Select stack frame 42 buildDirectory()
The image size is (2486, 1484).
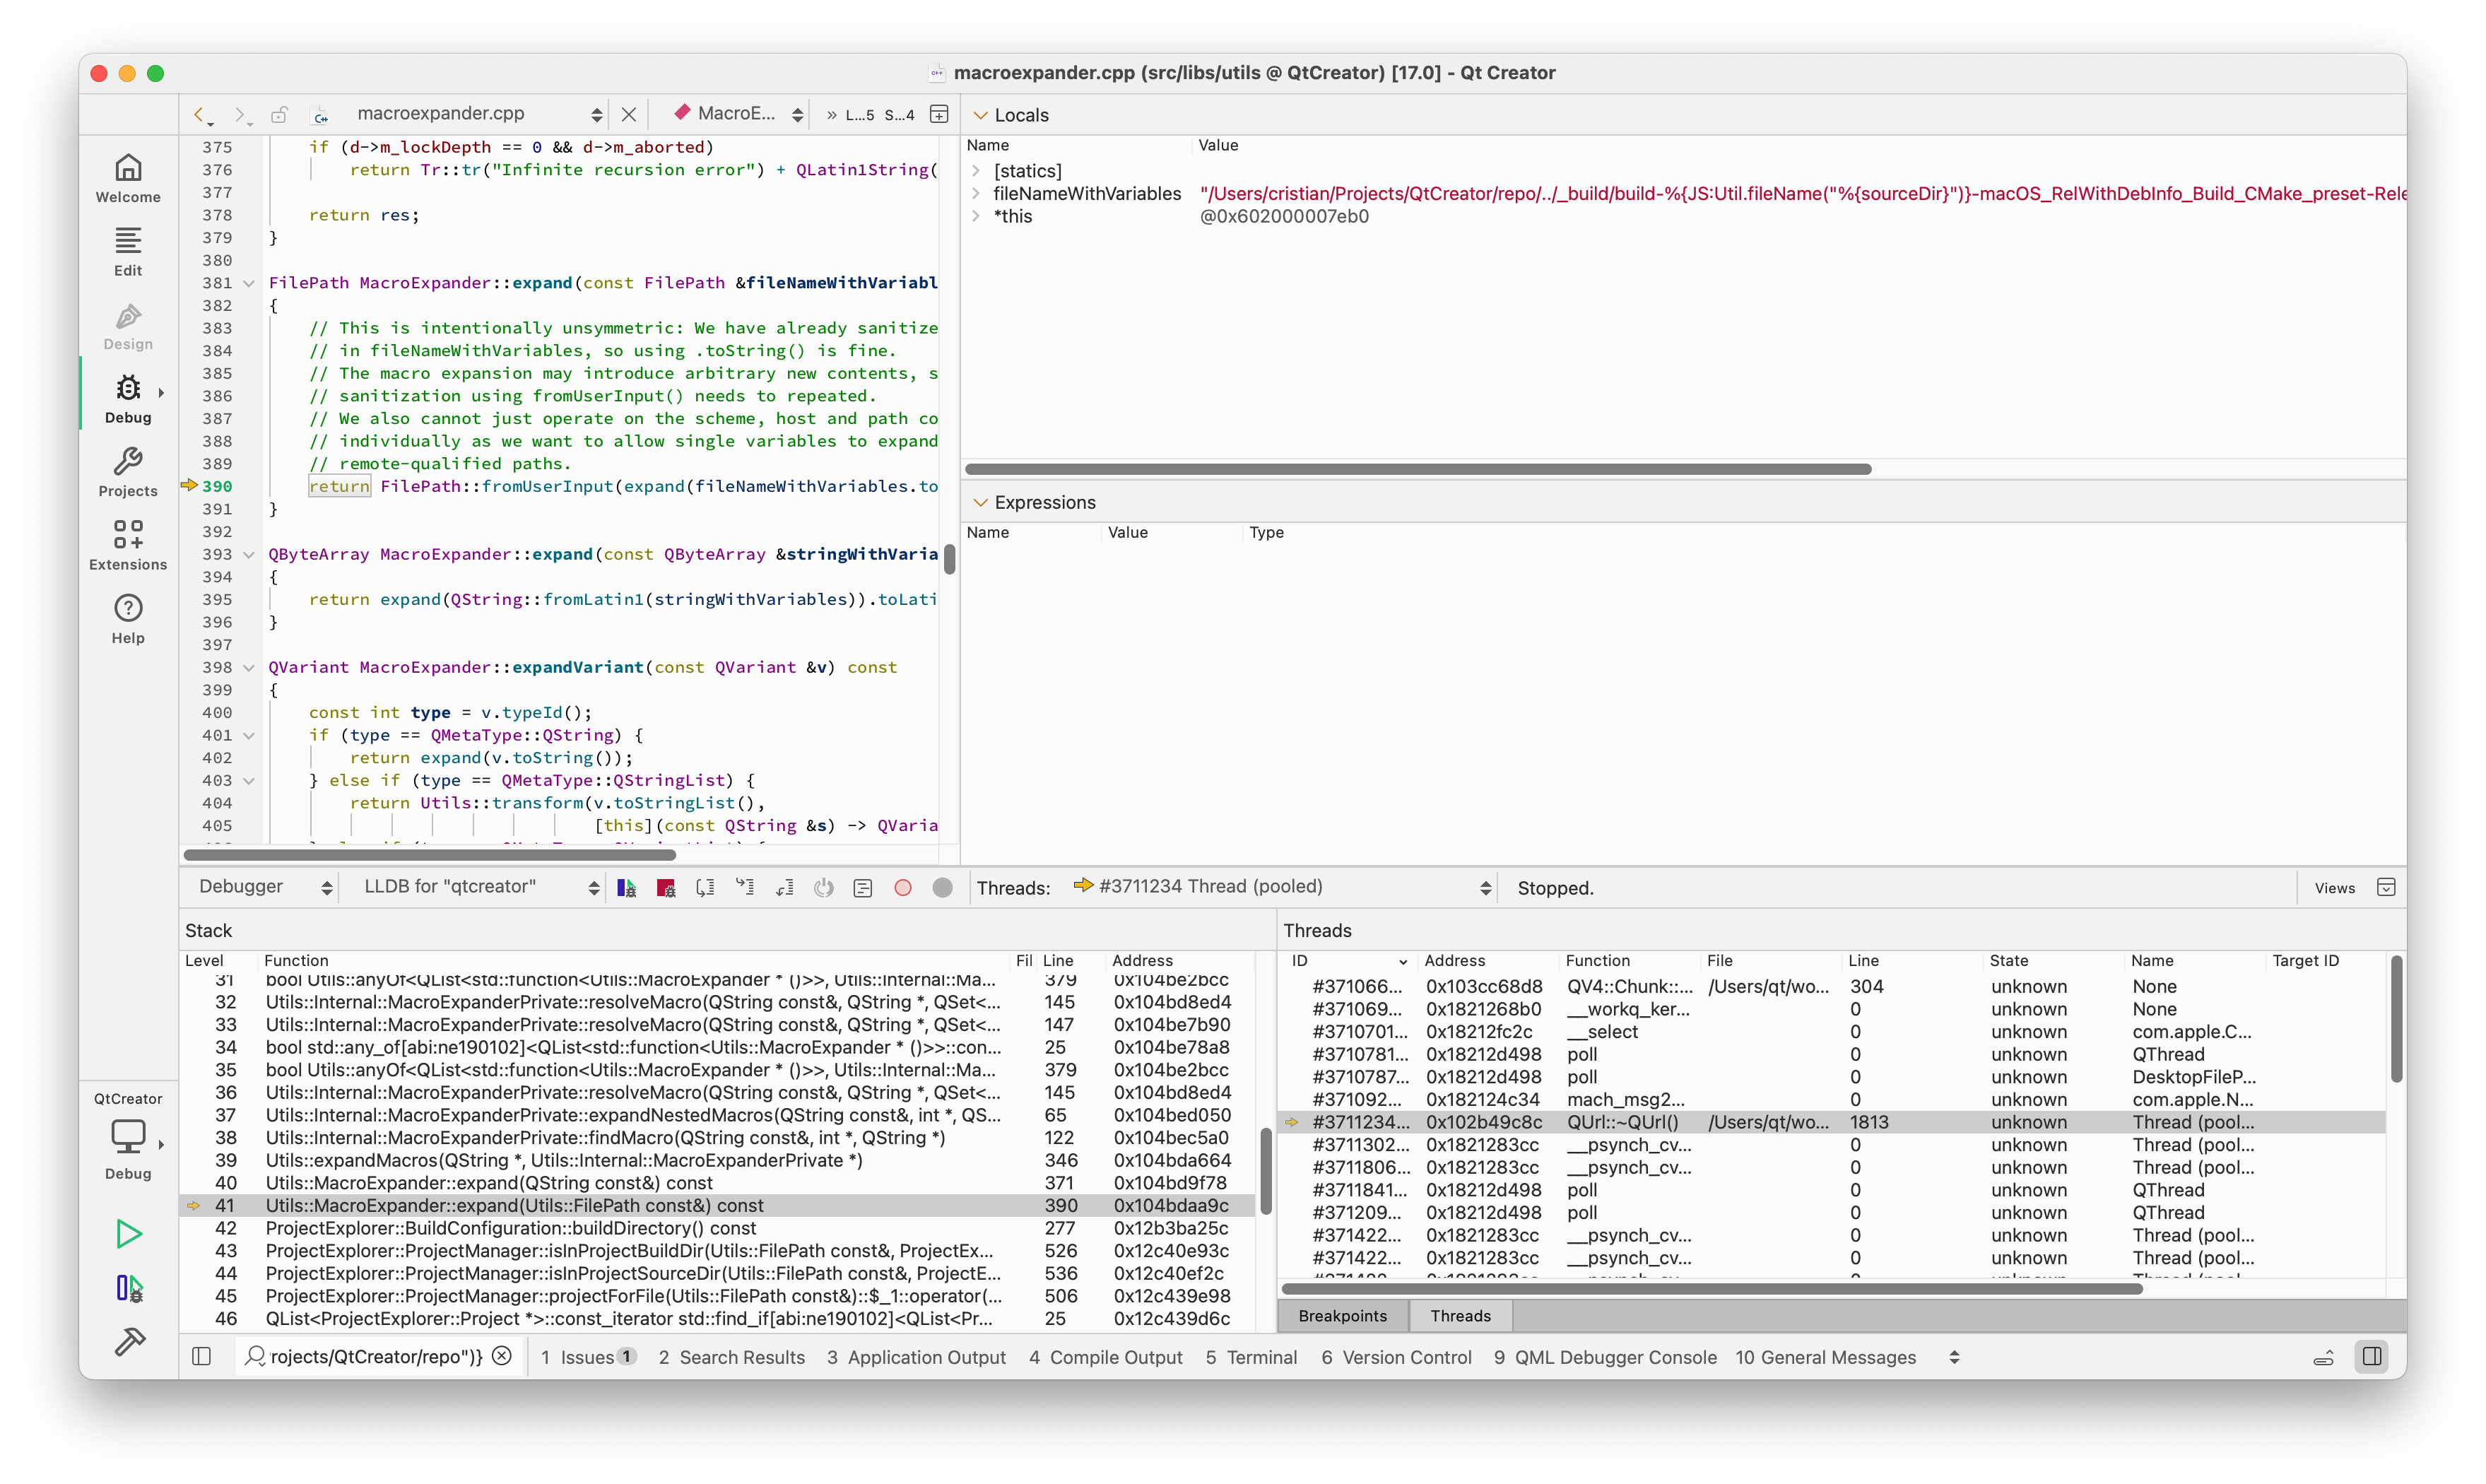(x=716, y=1228)
